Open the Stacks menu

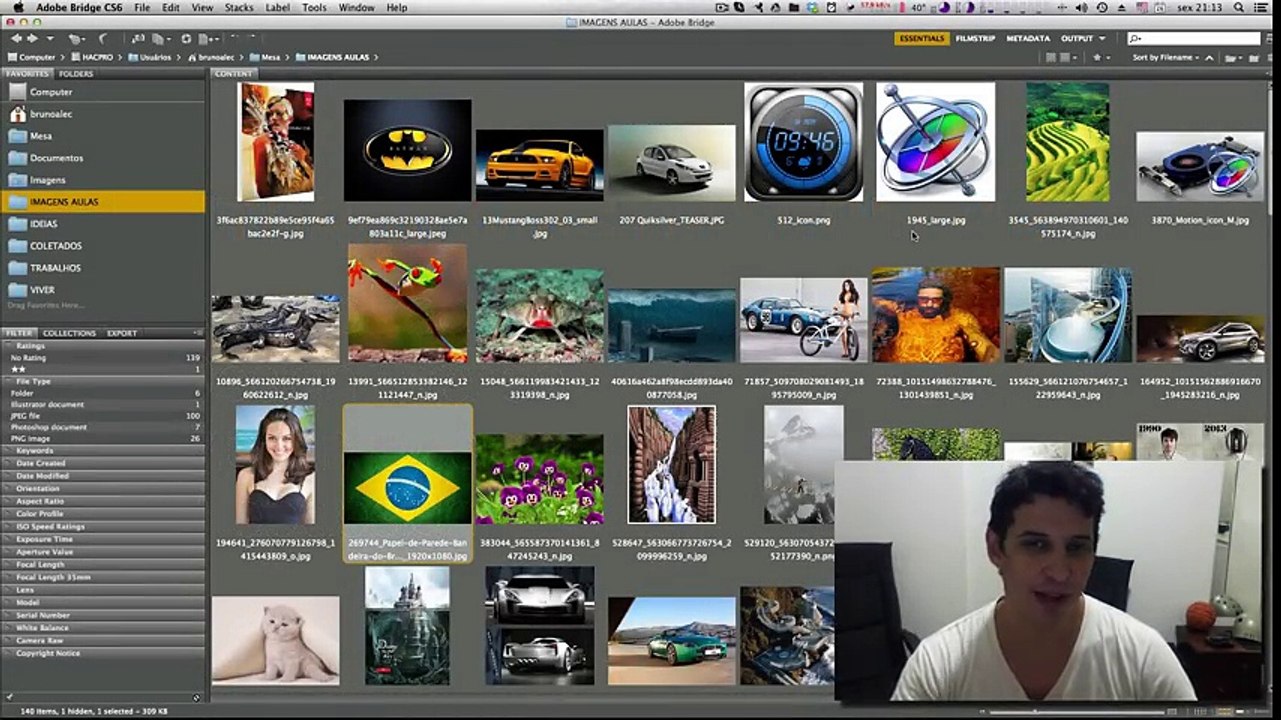click(x=239, y=7)
